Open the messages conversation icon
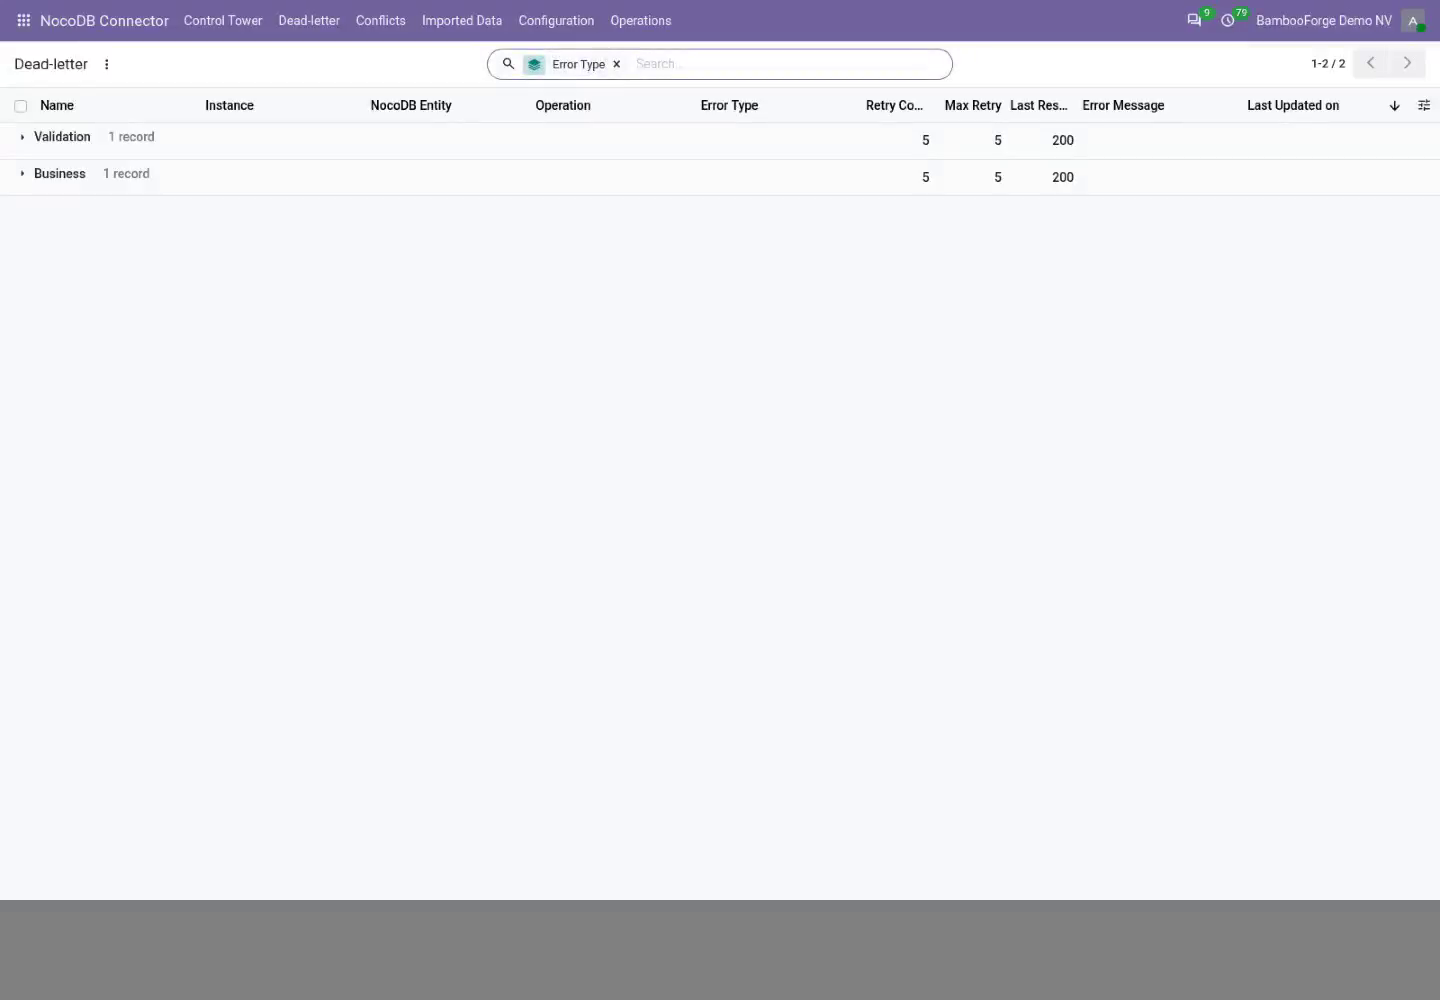Image resolution: width=1440 pixels, height=1000 pixels. [1194, 20]
